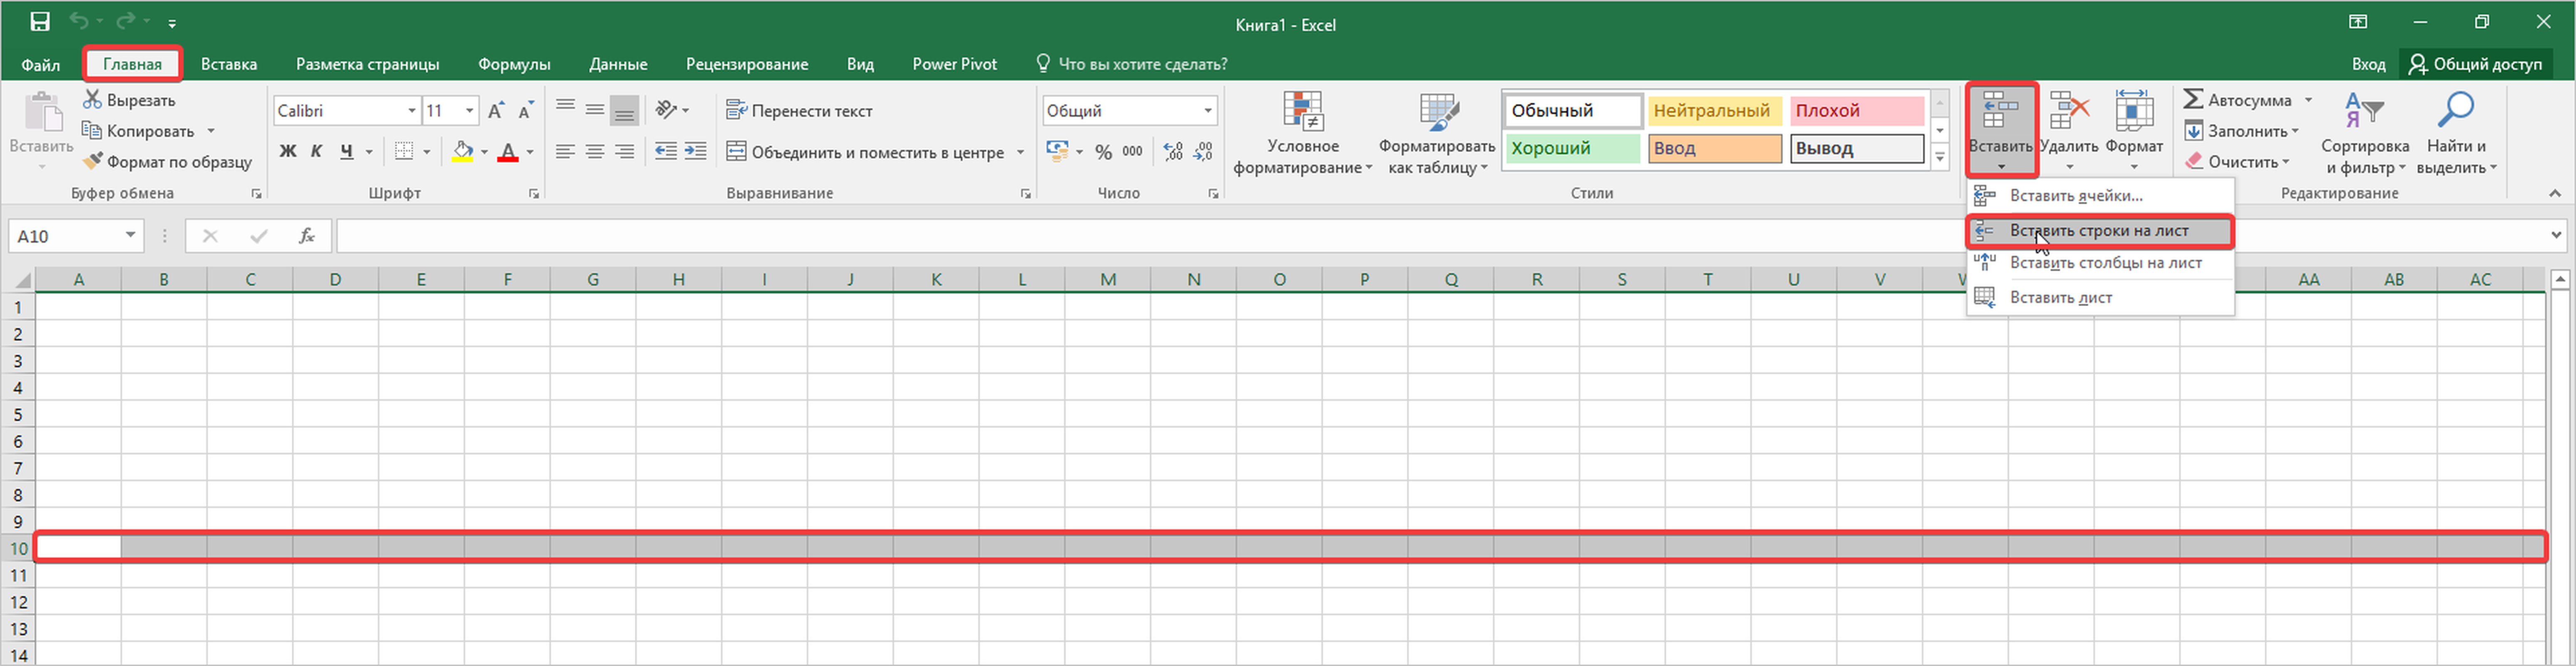The width and height of the screenshot is (2576, 666).
Task: Open the Calibri font name dropdown
Action: coord(411,111)
